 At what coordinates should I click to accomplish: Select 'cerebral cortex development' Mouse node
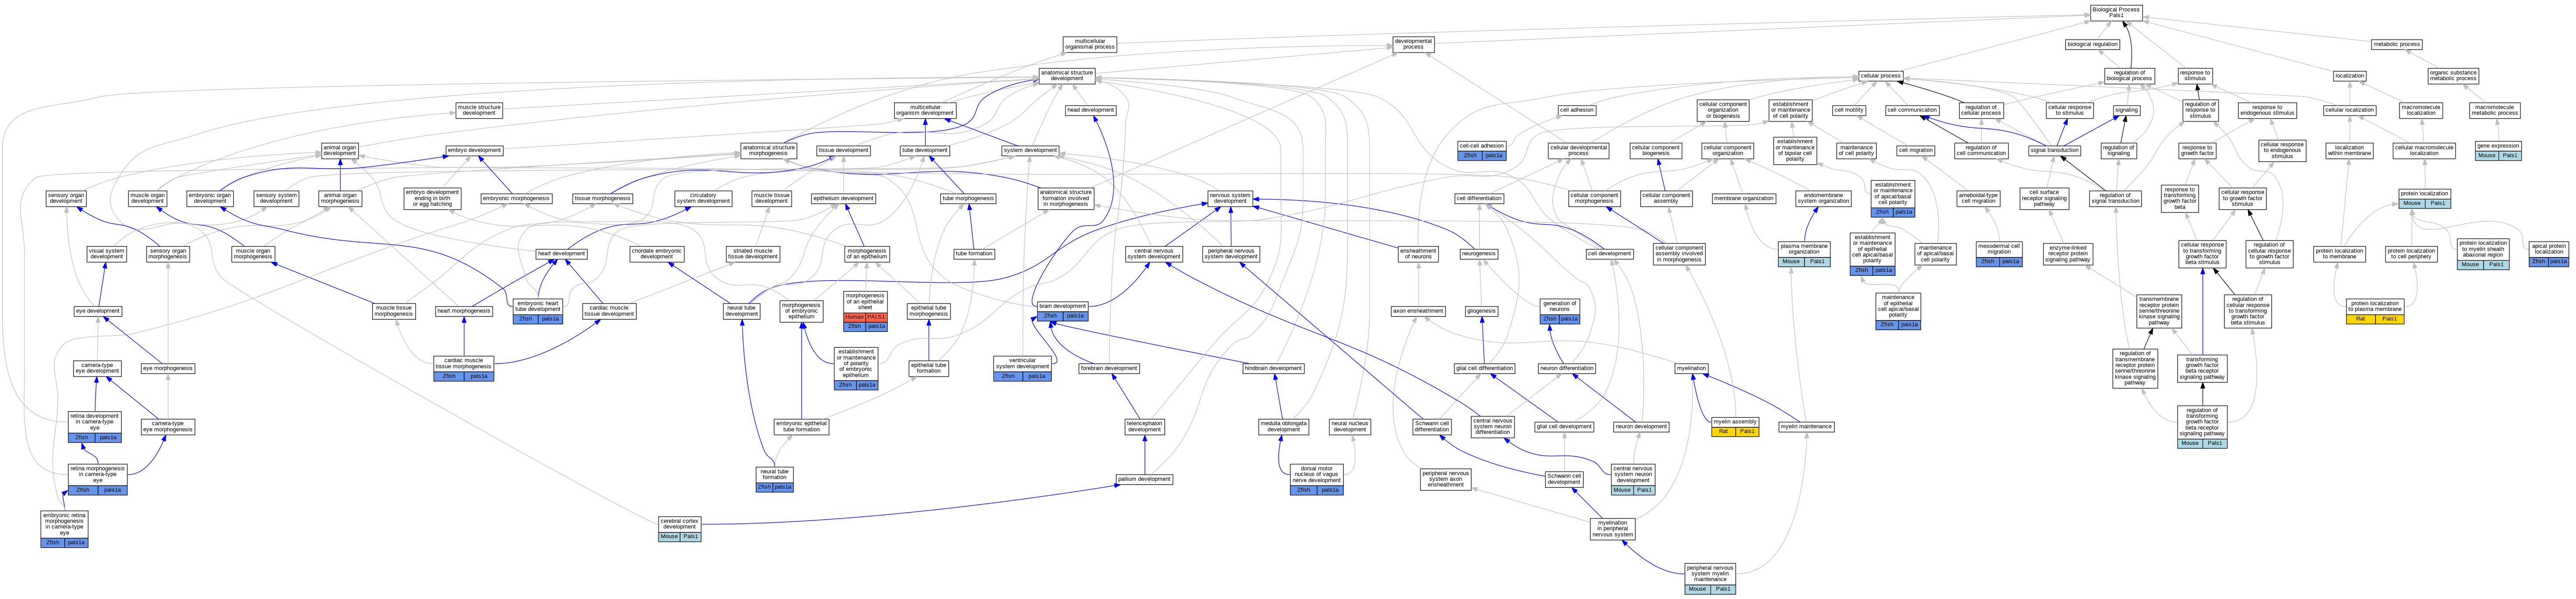[x=679, y=529]
